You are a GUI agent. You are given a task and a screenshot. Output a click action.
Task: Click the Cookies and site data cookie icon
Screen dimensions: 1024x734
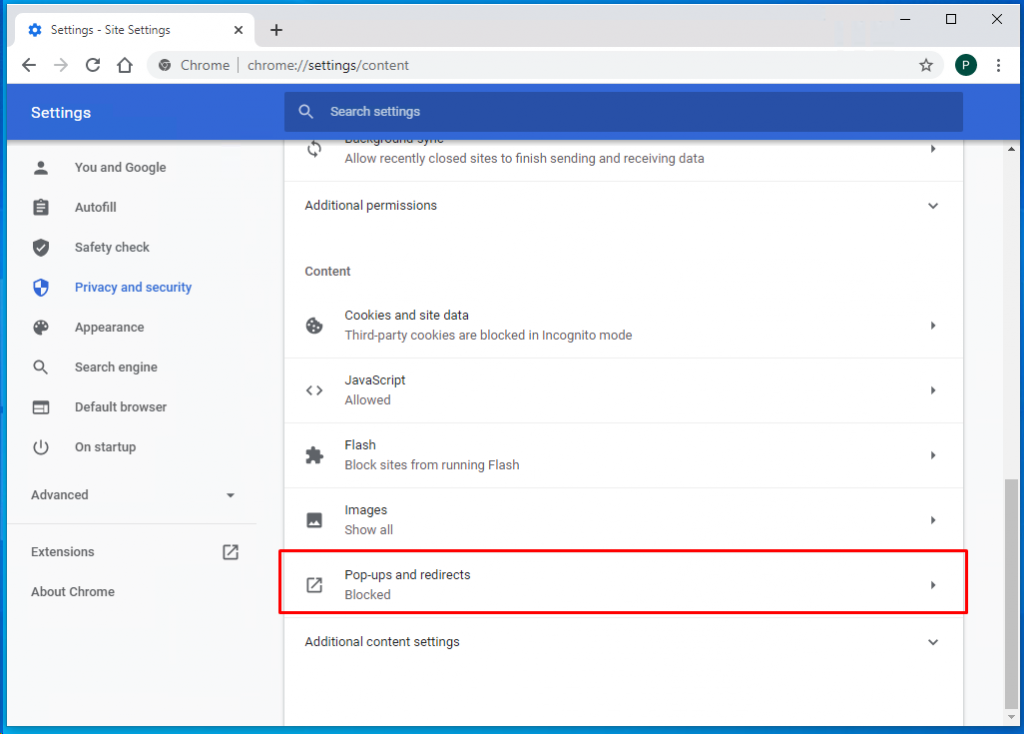(x=314, y=325)
